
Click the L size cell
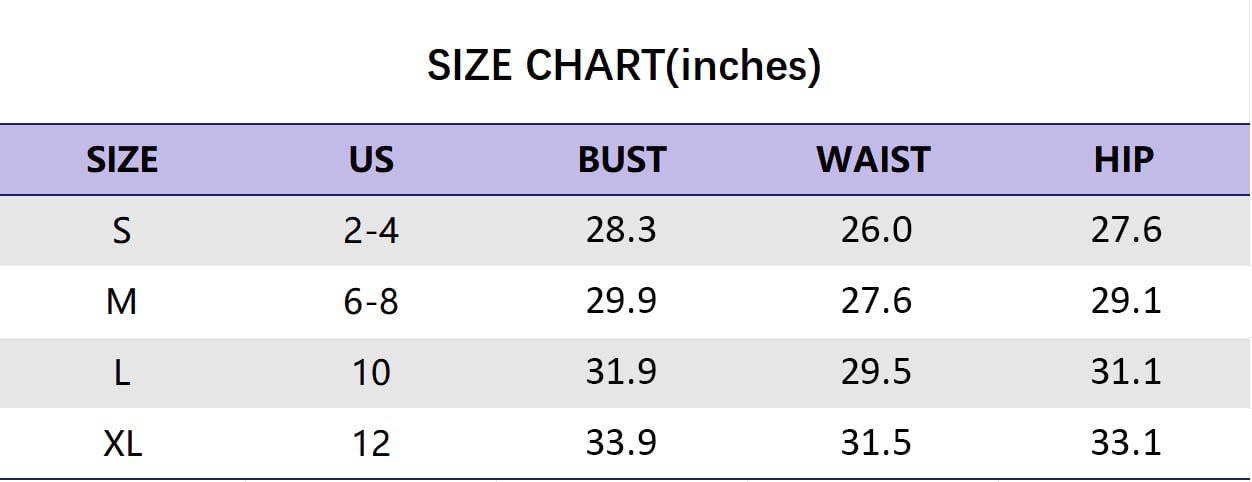pyautogui.click(x=122, y=372)
